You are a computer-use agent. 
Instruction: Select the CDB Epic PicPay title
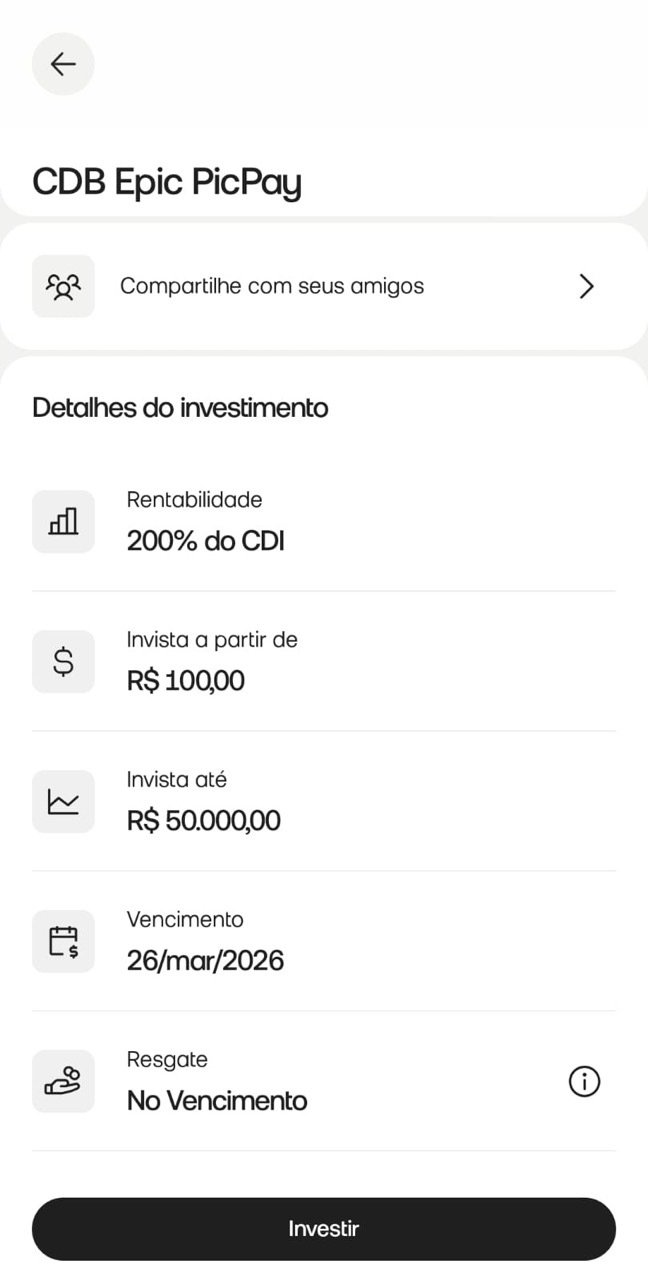(168, 182)
